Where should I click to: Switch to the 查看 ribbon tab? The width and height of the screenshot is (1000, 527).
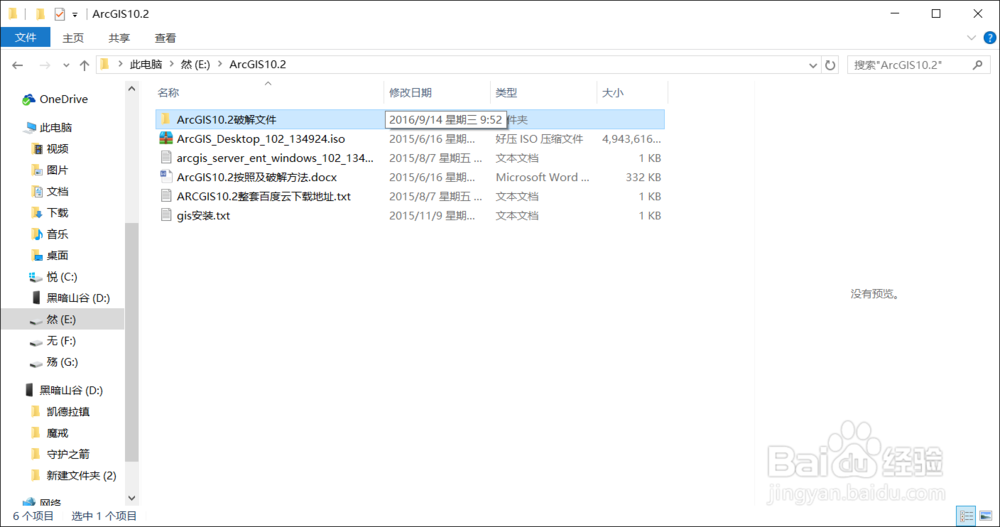(165, 38)
